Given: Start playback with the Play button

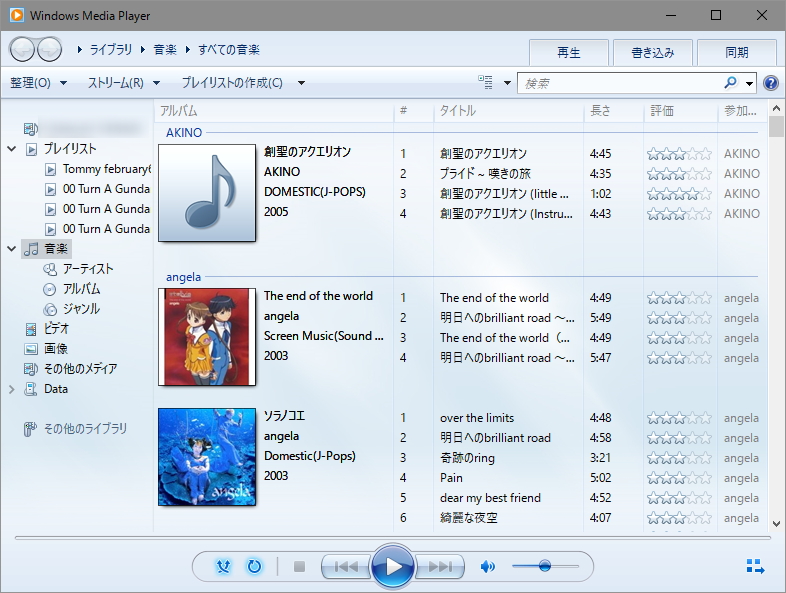Looking at the screenshot, I should click(392, 566).
